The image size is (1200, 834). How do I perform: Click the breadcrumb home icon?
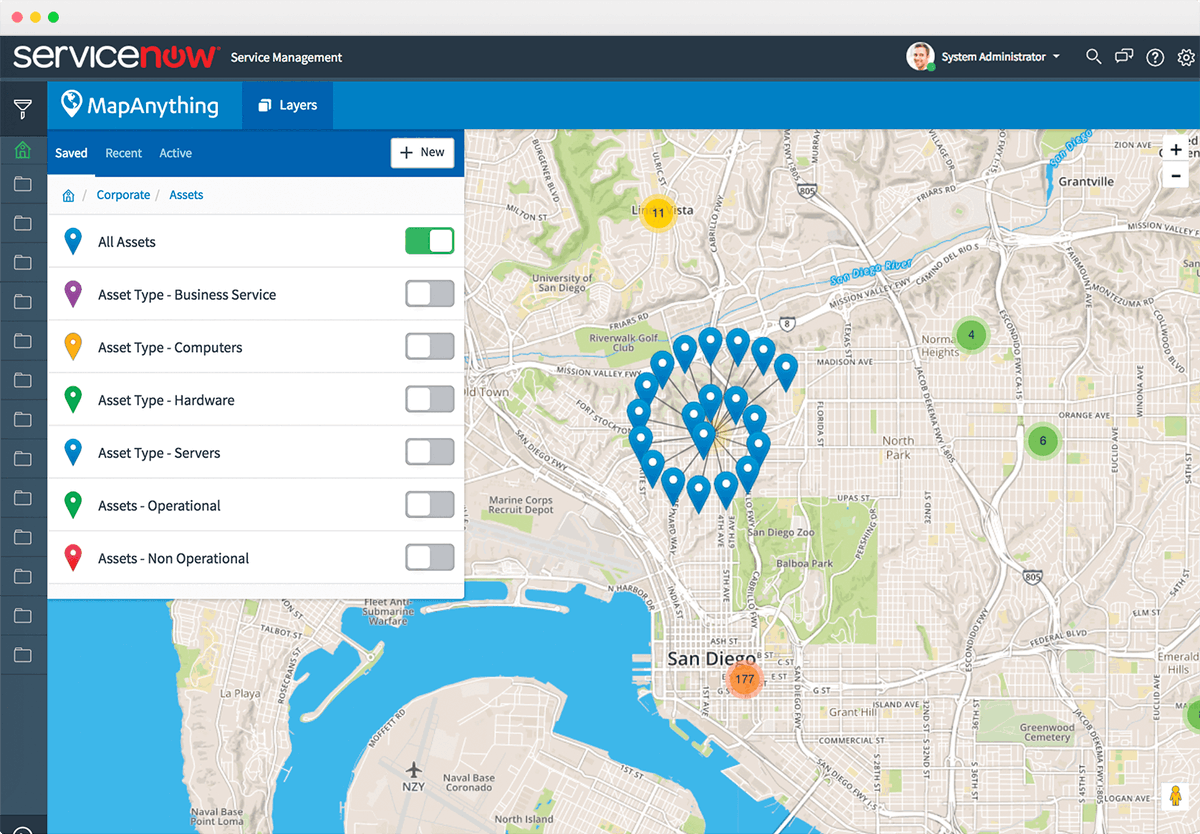point(68,195)
